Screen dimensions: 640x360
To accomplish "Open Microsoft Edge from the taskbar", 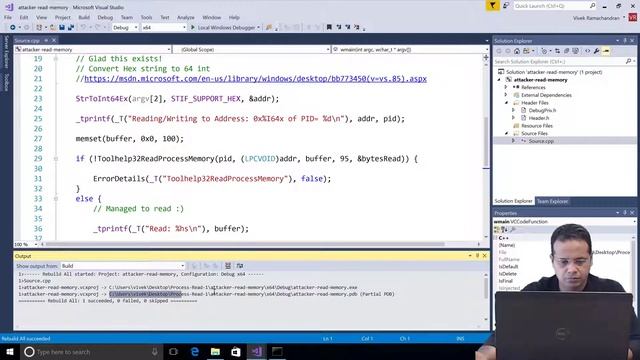I will pyautogui.click(x=195, y=351).
